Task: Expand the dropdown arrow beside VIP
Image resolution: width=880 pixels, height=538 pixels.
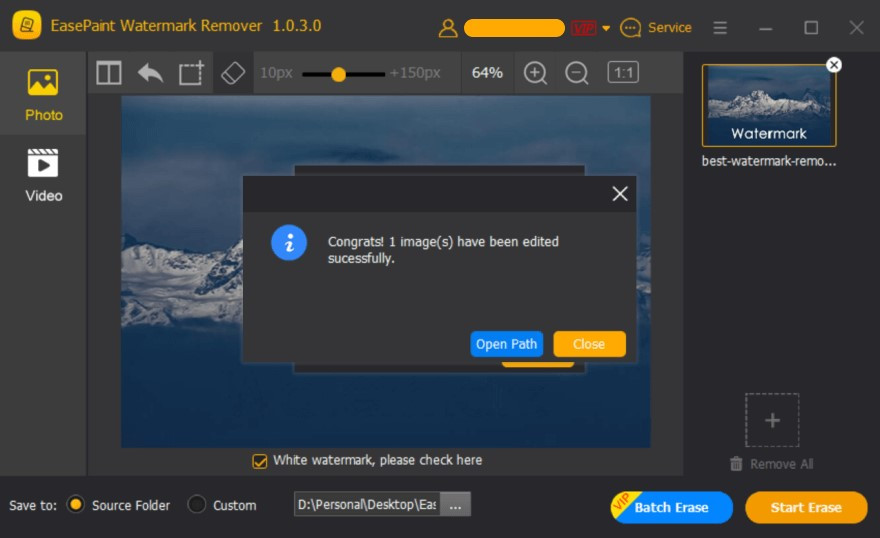Action: coord(606,28)
